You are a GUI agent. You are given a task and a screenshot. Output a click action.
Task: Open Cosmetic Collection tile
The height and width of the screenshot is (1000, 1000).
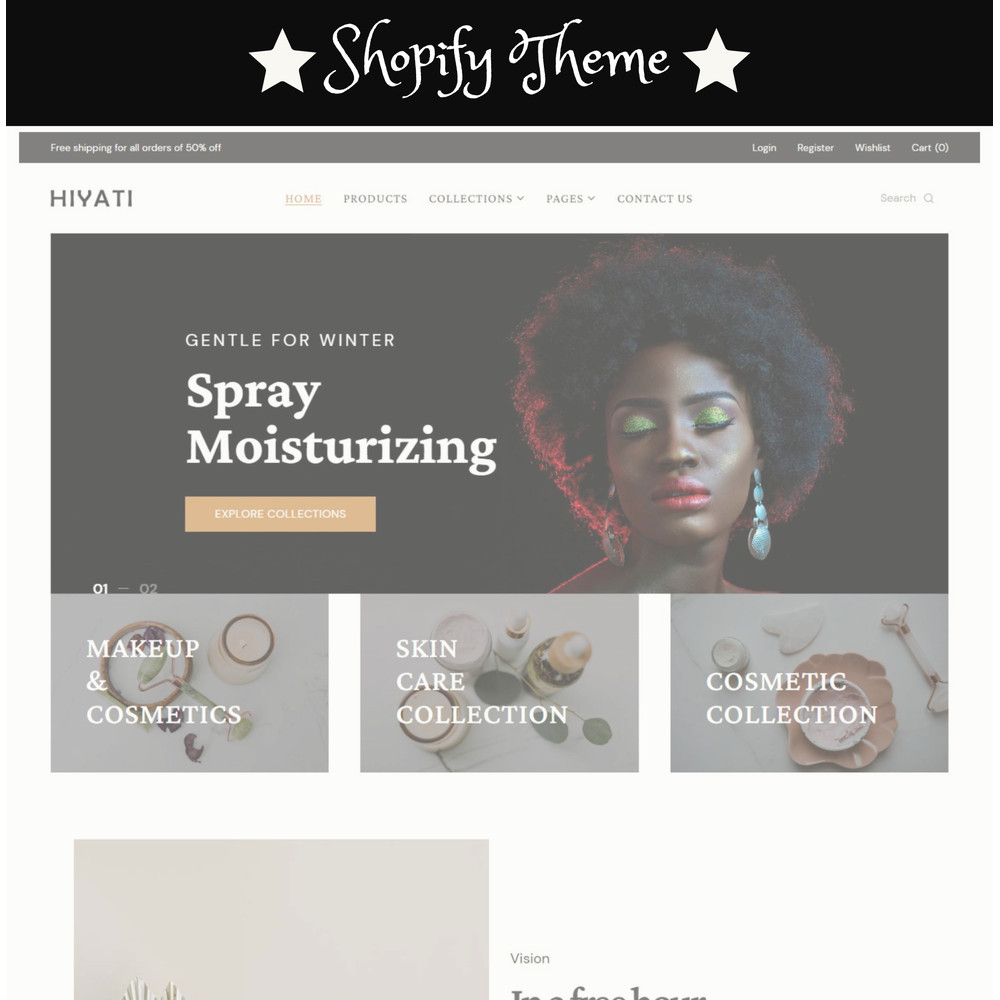tap(809, 683)
